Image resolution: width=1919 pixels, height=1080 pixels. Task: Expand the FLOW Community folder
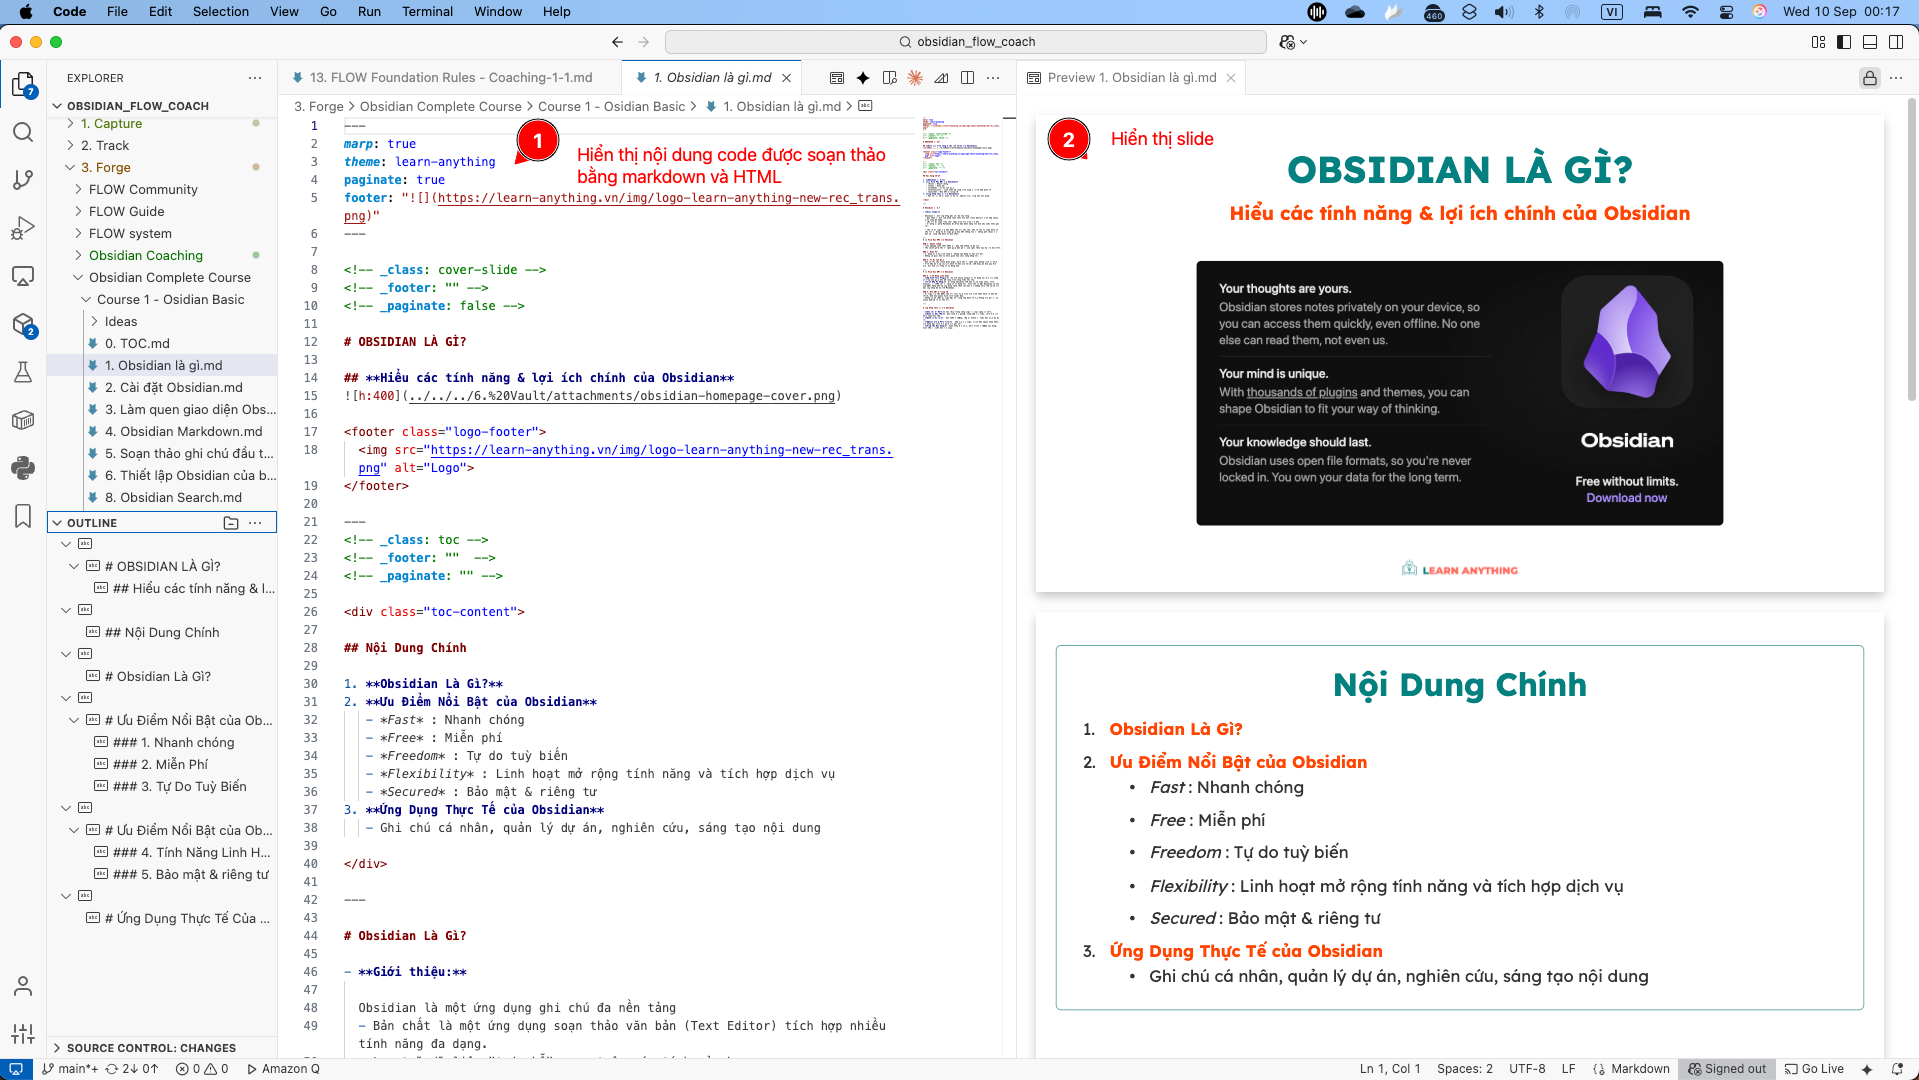[143, 190]
